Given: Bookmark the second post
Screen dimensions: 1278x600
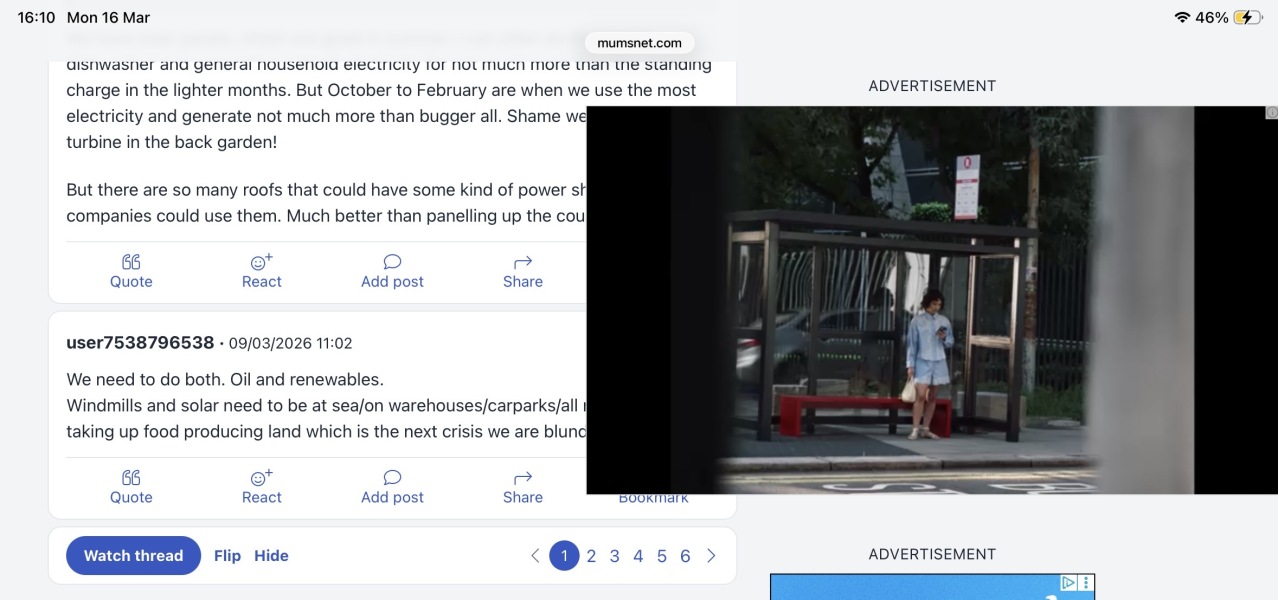Looking at the screenshot, I should click(x=652, y=496).
